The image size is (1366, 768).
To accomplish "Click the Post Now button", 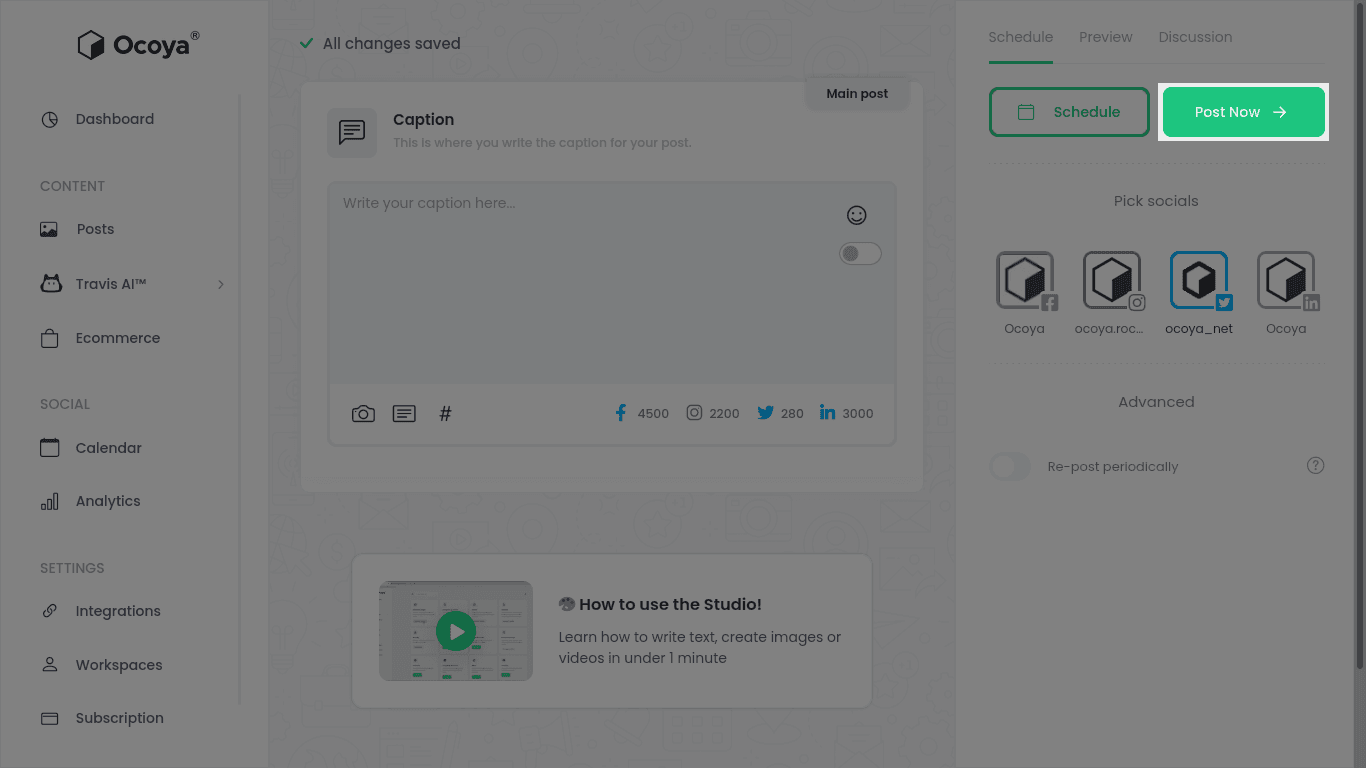I will click(1243, 112).
